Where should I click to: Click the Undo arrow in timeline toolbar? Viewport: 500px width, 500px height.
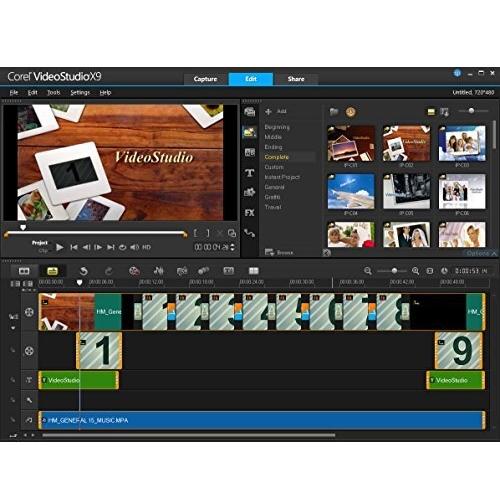[x=83, y=271]
